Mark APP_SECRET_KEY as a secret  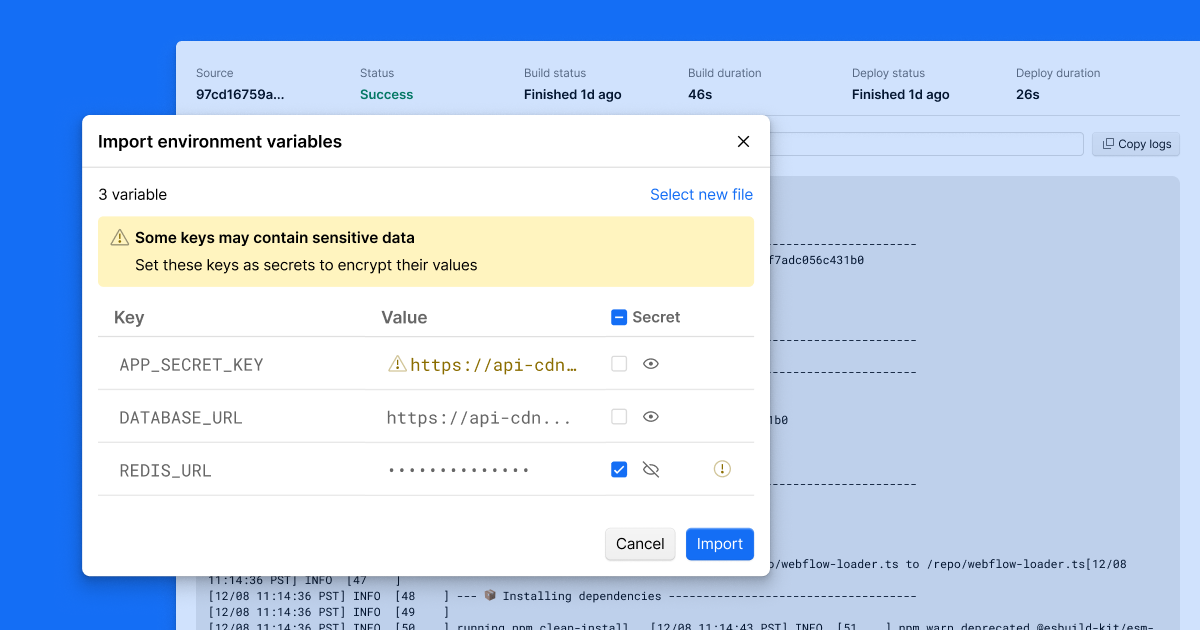click(619, 364)
